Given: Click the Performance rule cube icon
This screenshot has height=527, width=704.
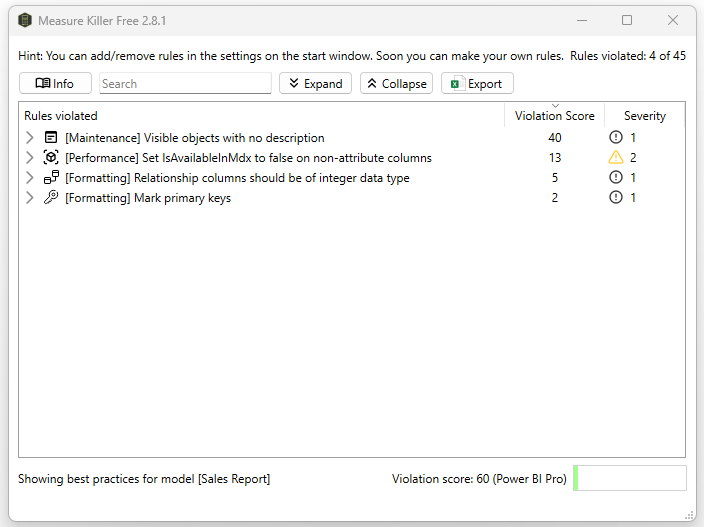Looking at the screenshot, I should point(51,158).
